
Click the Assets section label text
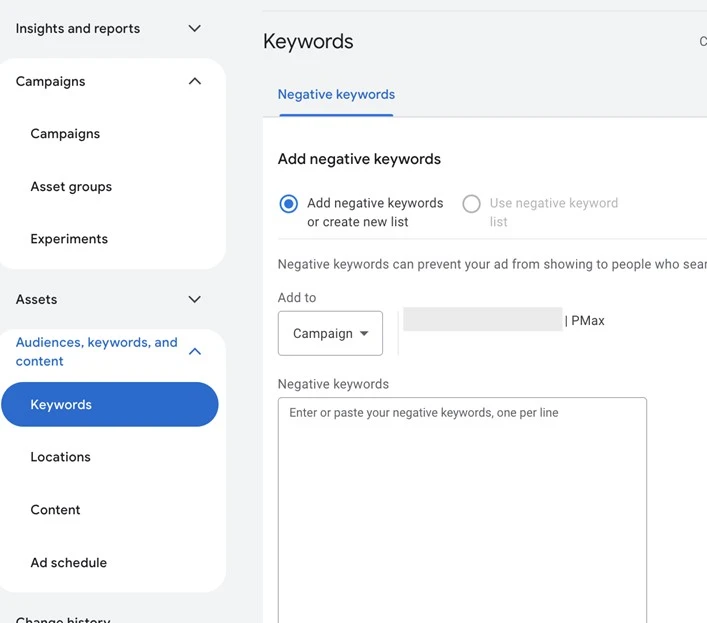point(36,299)
